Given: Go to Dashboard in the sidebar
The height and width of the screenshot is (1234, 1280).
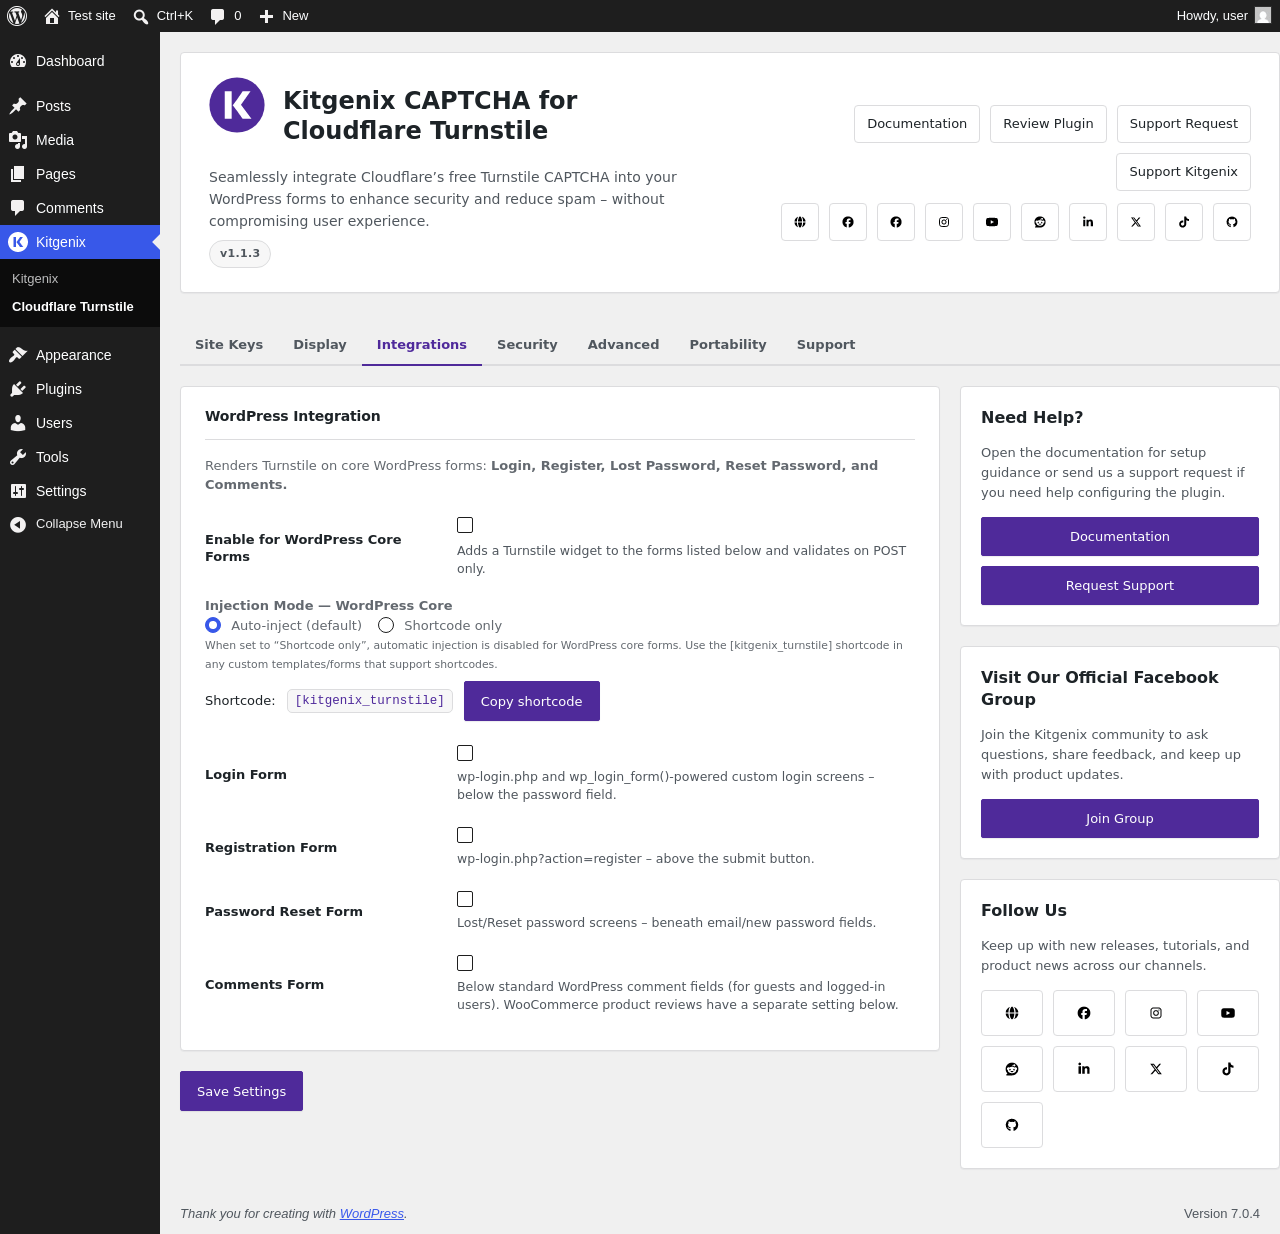Looking at the screenshot, I should (80, 61).
